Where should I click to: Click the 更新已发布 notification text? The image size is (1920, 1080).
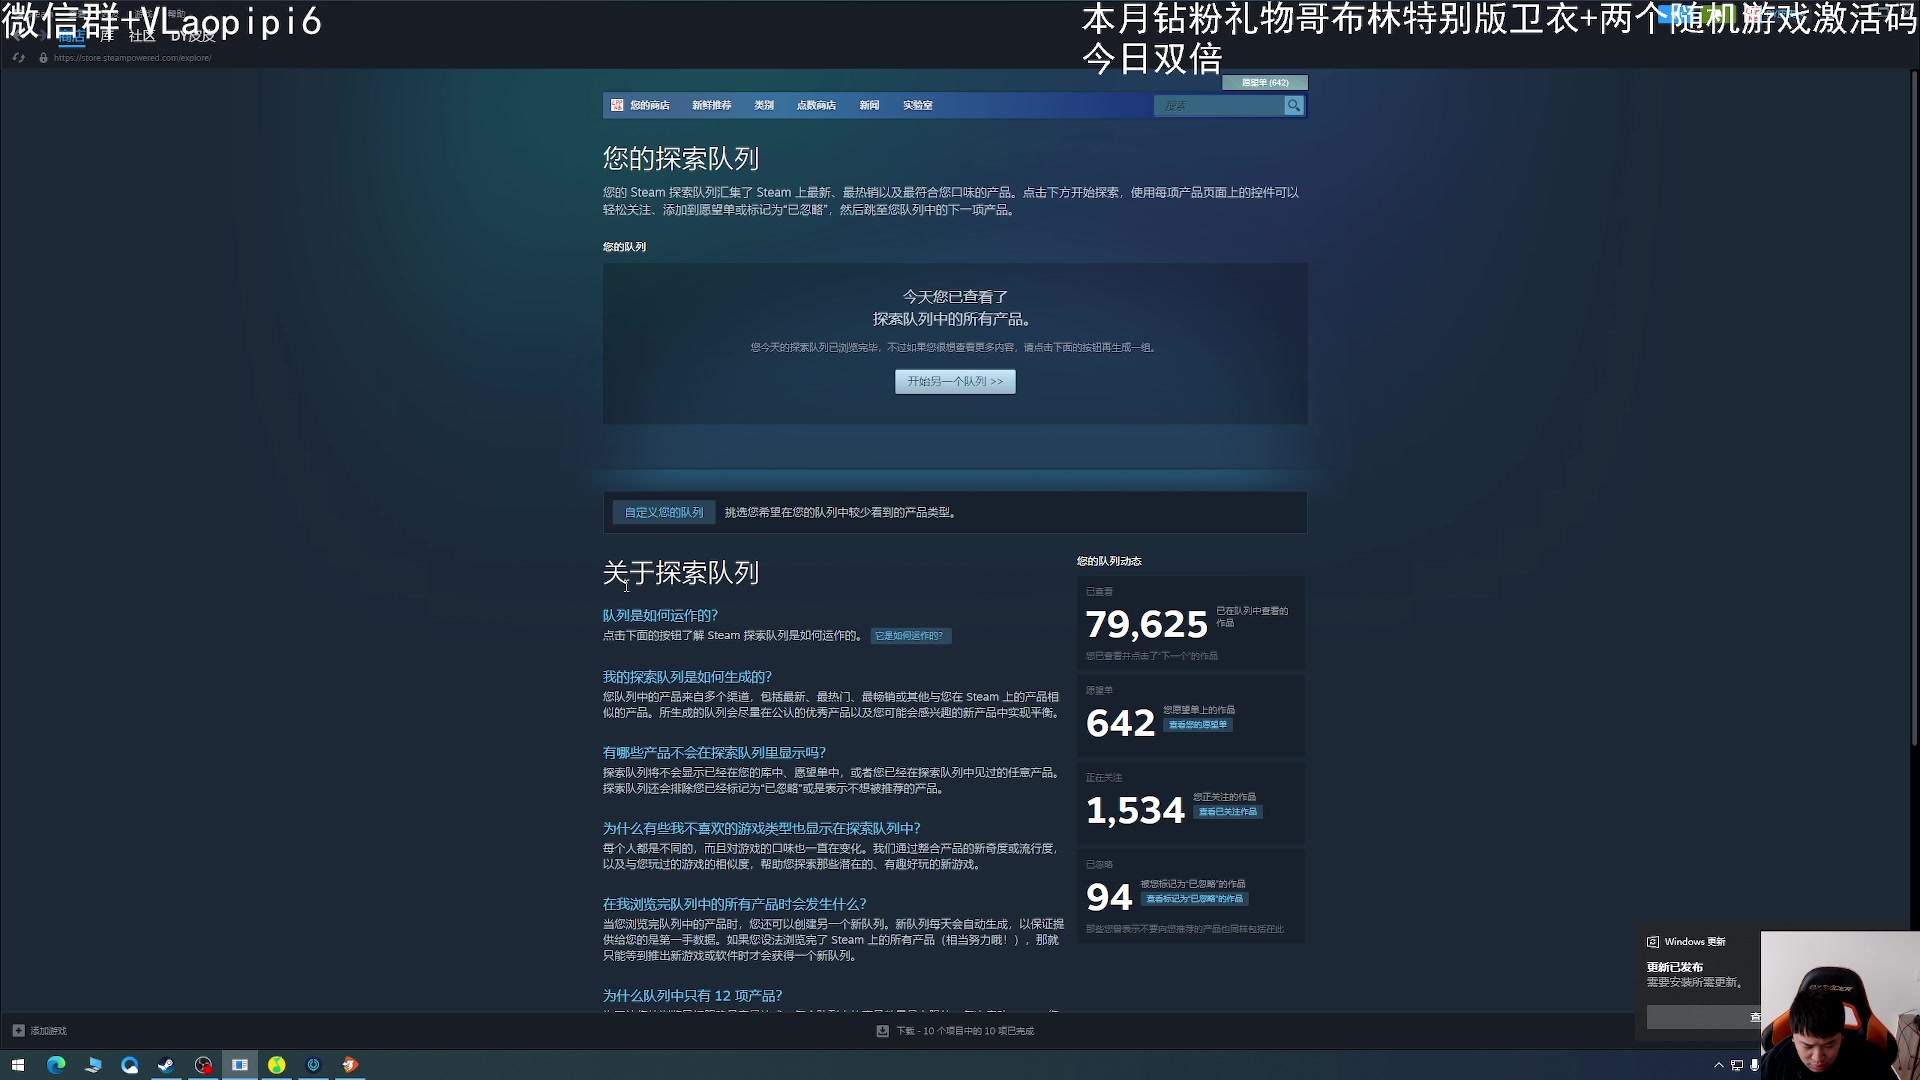click(1675, 967)
